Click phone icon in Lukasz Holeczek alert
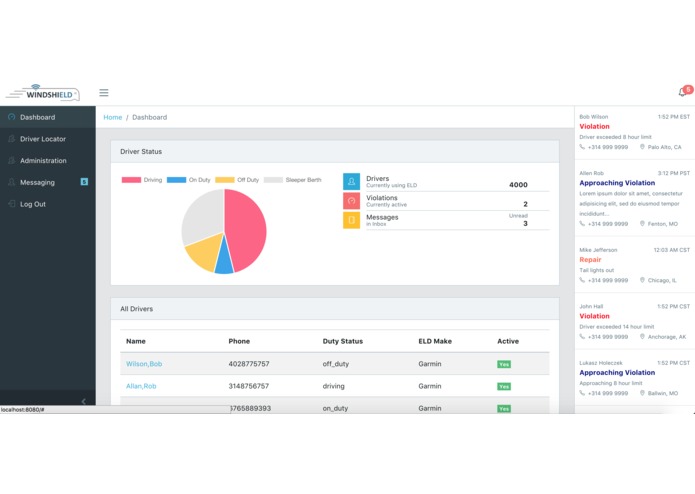This screenshot has height=494, width=695. click(x=582, y=393)
